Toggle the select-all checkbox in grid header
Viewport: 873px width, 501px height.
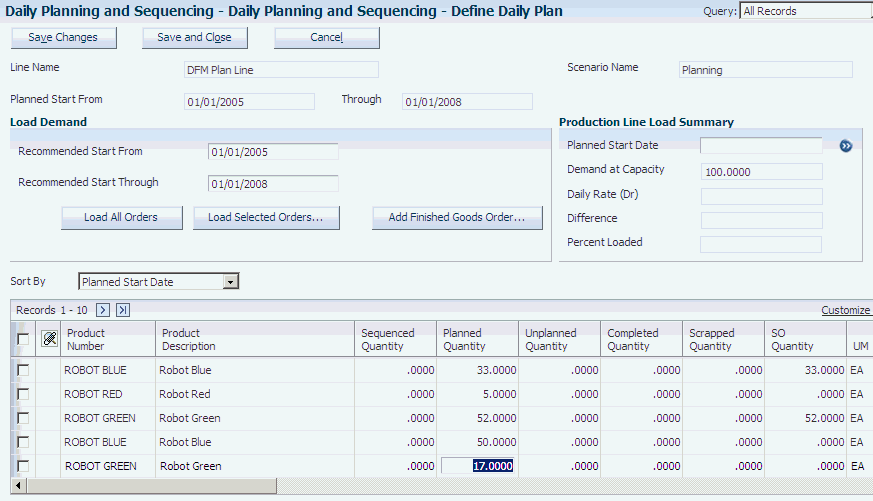pyautogui.click(x=23, y=340)
